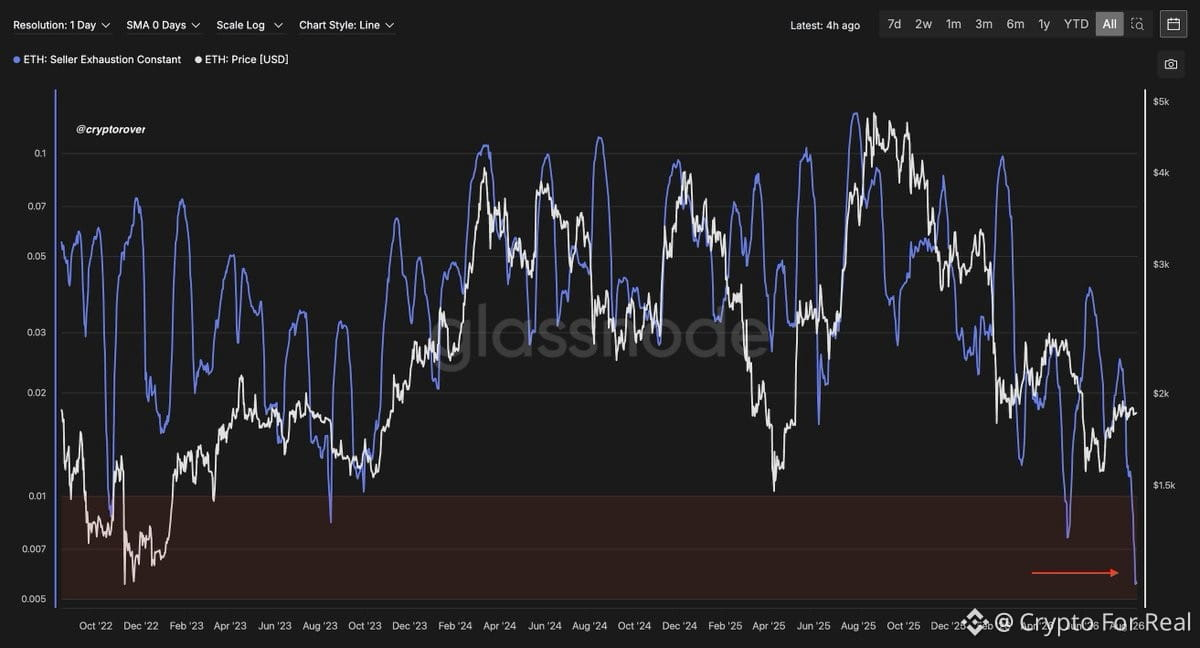Click the Aug '25 x-axis label
The width and height of the screenshot is (1200, 648).
pos(858,626)
